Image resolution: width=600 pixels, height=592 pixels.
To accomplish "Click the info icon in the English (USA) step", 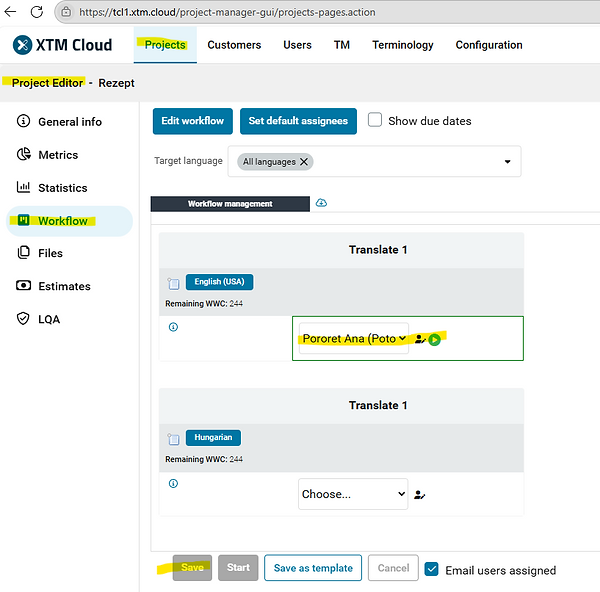I will (173, 327).
